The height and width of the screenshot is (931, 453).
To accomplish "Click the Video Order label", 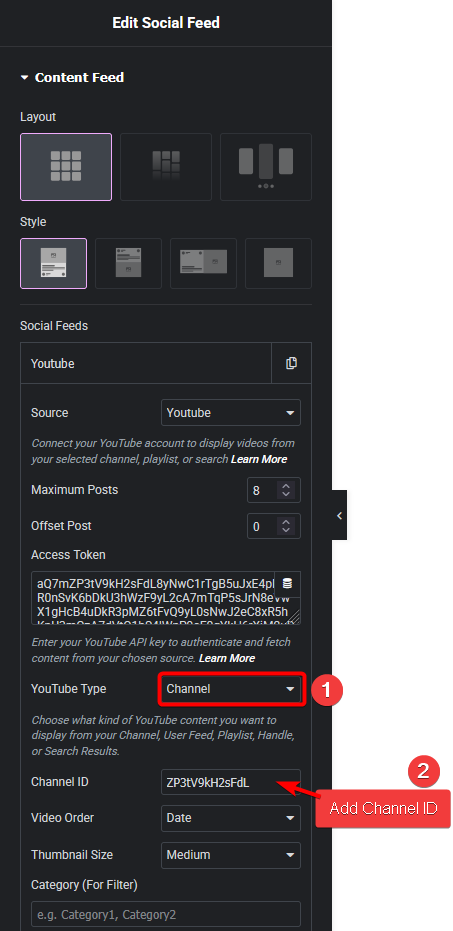I will (x=64, y=818).
